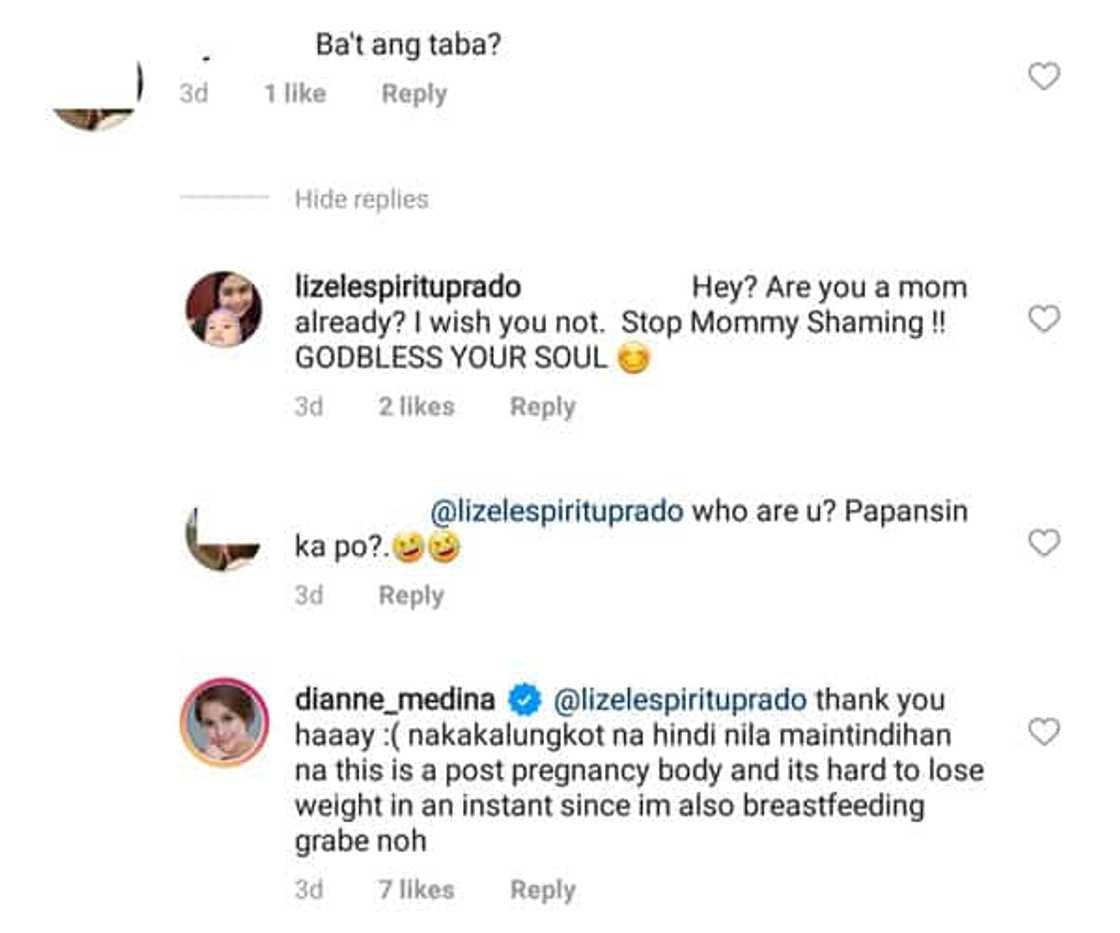Tap dianne_medina's blue verified badge
1120x933 pixels.
tap(527, 700)
